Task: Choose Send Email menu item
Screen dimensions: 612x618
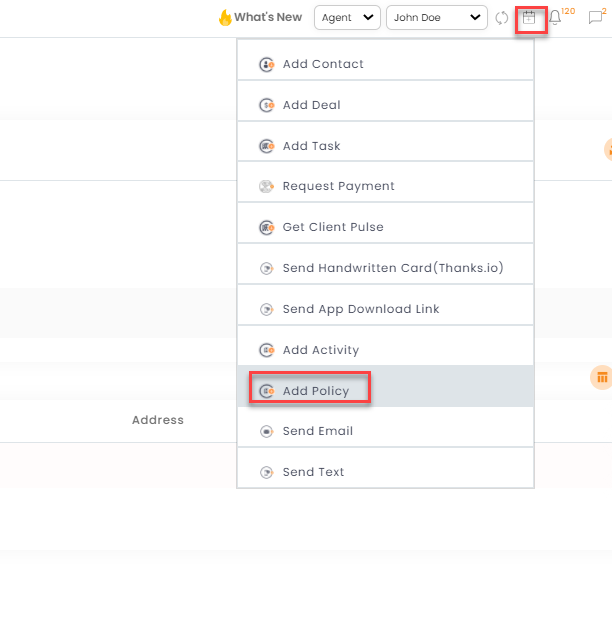Action: tap(385, 431)
